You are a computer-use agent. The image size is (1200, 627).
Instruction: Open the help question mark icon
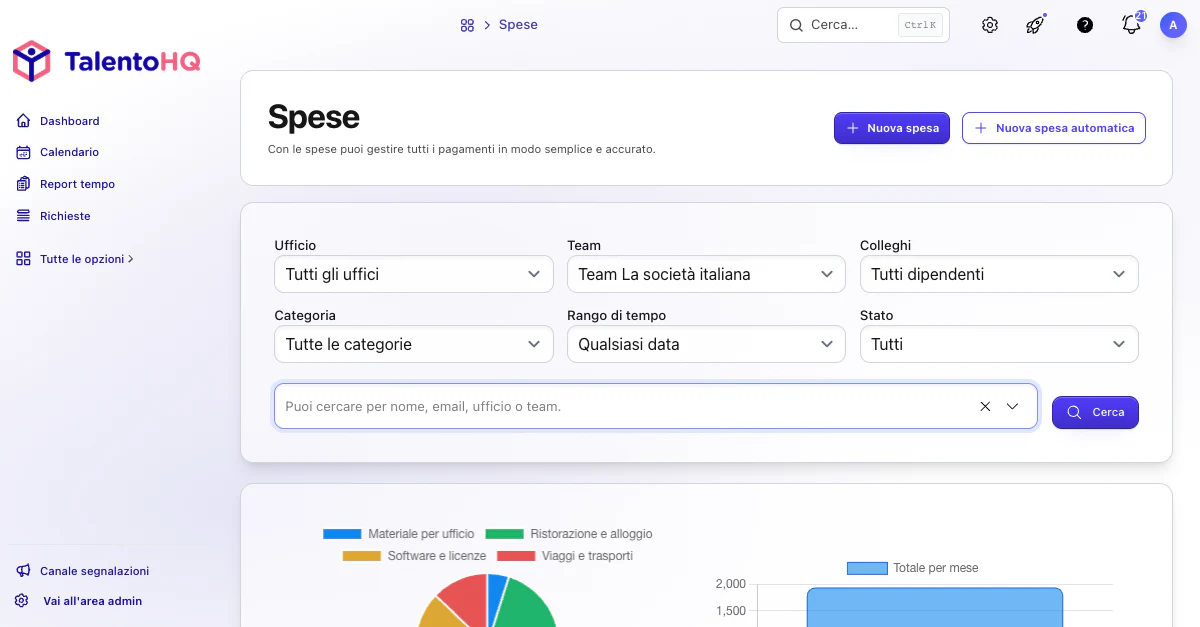(x=1085, y=25)
